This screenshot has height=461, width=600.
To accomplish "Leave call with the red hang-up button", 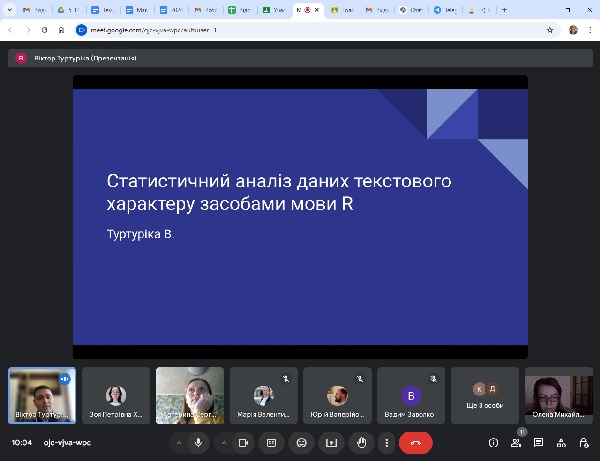I will click(415, 442).
